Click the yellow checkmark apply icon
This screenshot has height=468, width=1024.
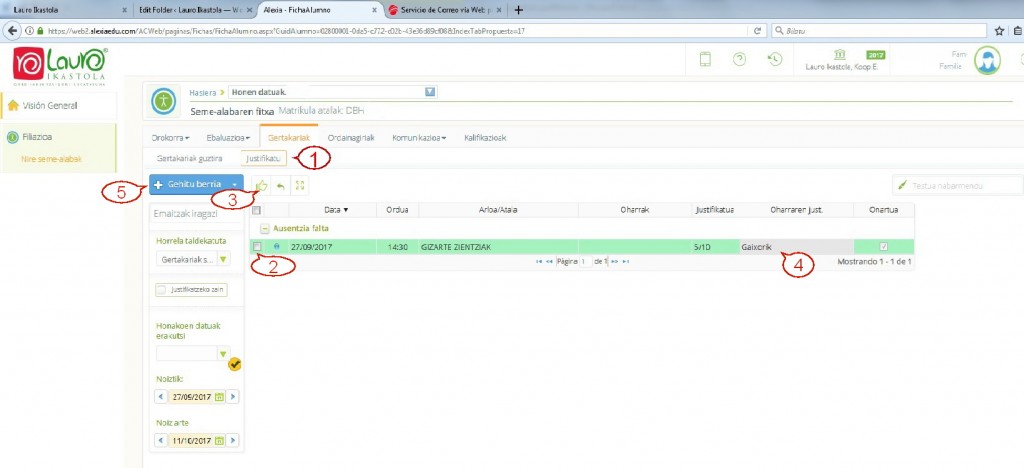click(x=235, y=364)
